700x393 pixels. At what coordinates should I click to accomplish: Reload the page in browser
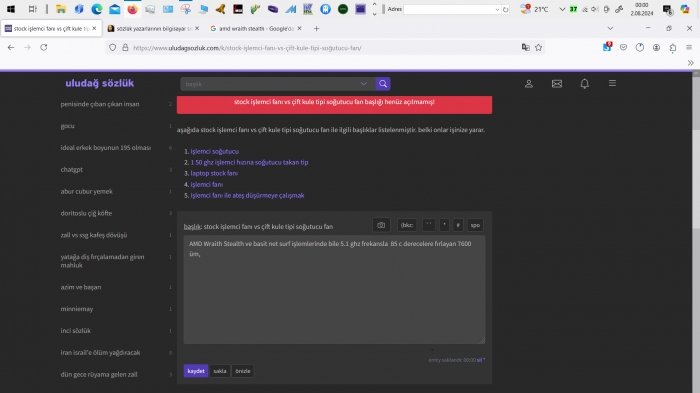44,47
